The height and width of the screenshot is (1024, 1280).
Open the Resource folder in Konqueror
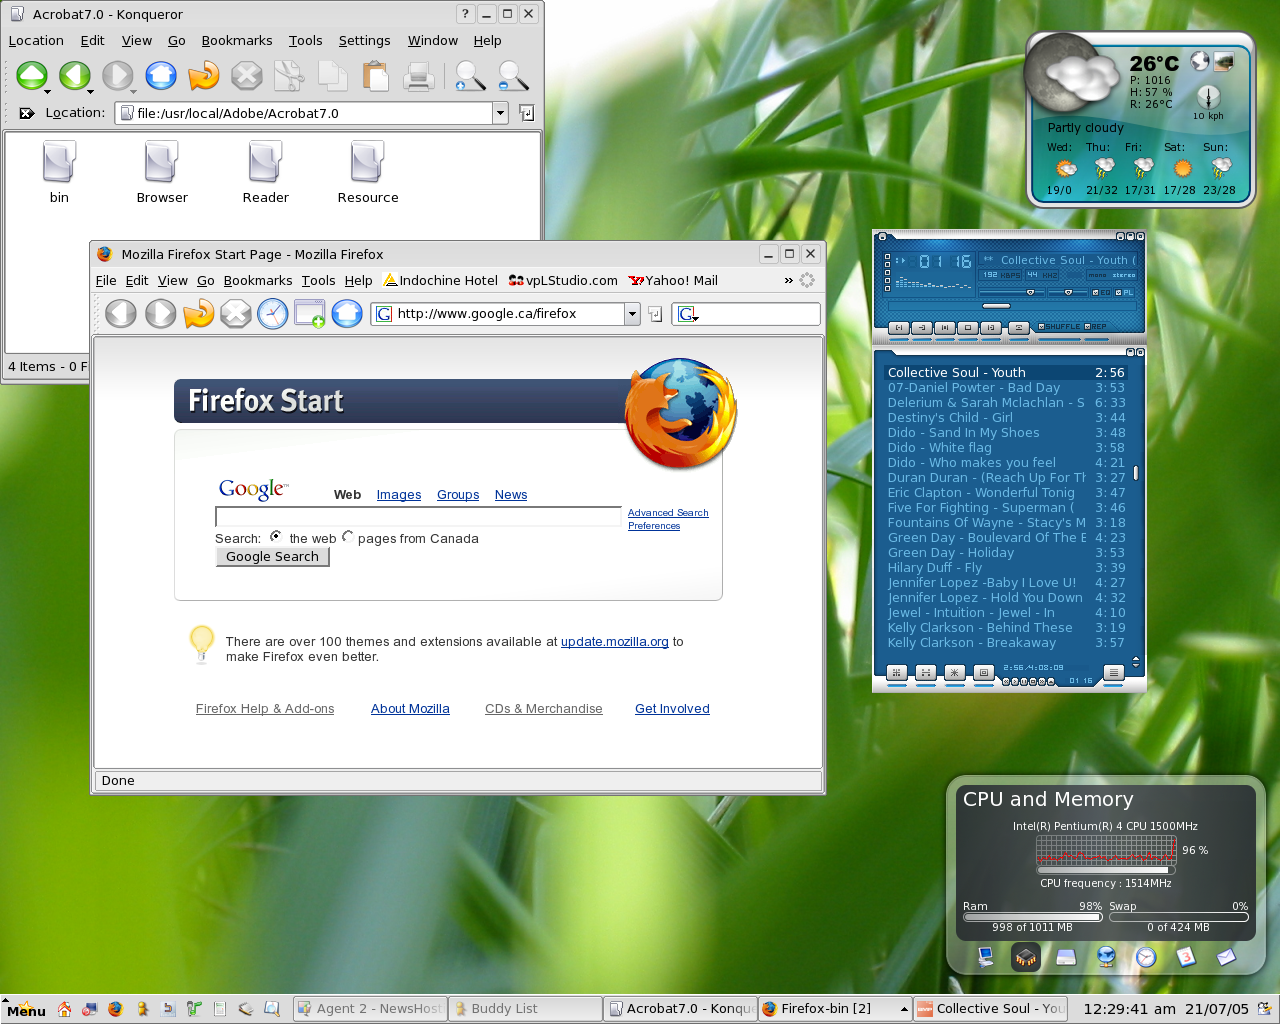click(x=368, y=172)
